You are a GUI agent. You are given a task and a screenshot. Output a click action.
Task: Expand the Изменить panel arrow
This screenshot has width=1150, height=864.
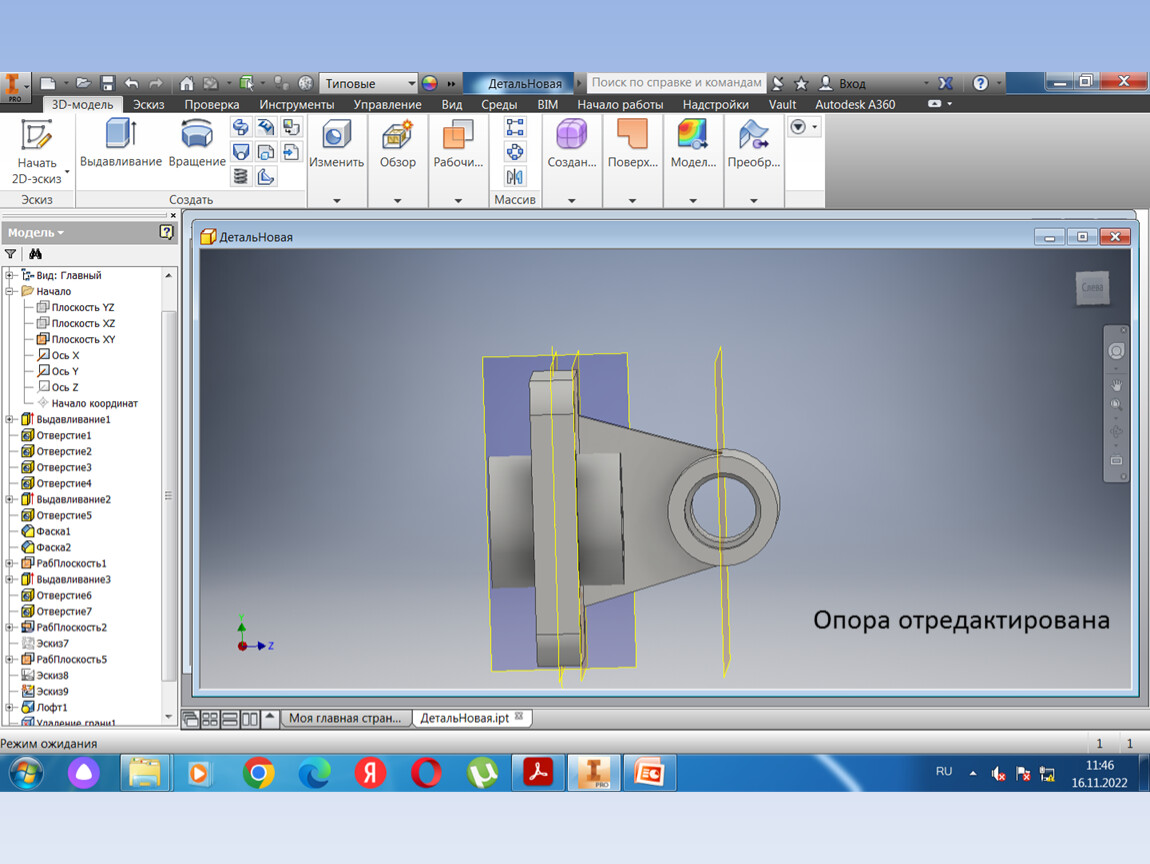[x=337, y=200]
